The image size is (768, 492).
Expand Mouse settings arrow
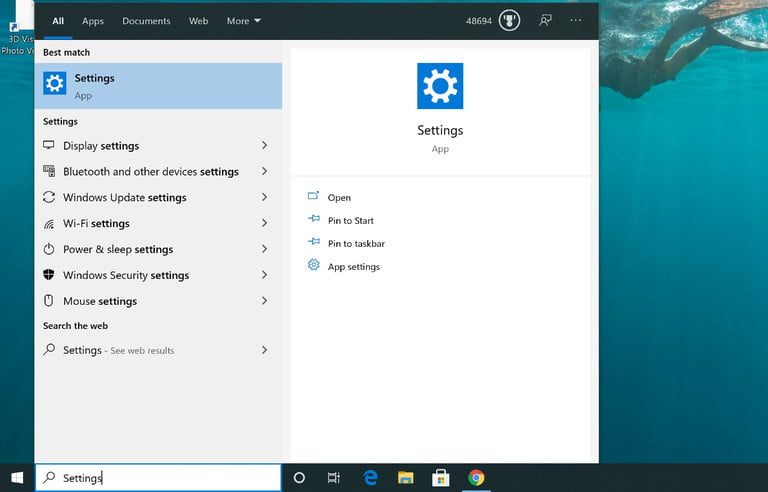264,301
